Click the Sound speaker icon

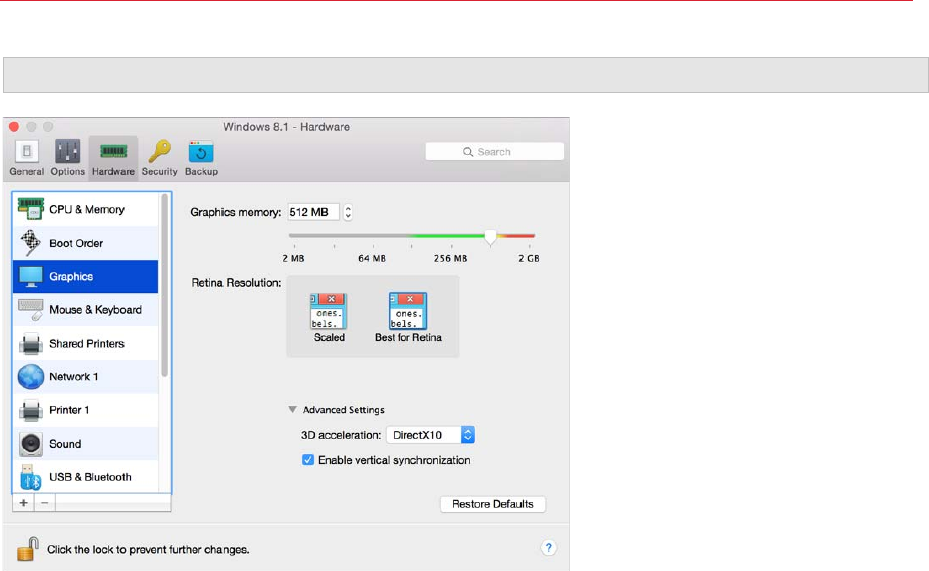[x=31, y=444]
